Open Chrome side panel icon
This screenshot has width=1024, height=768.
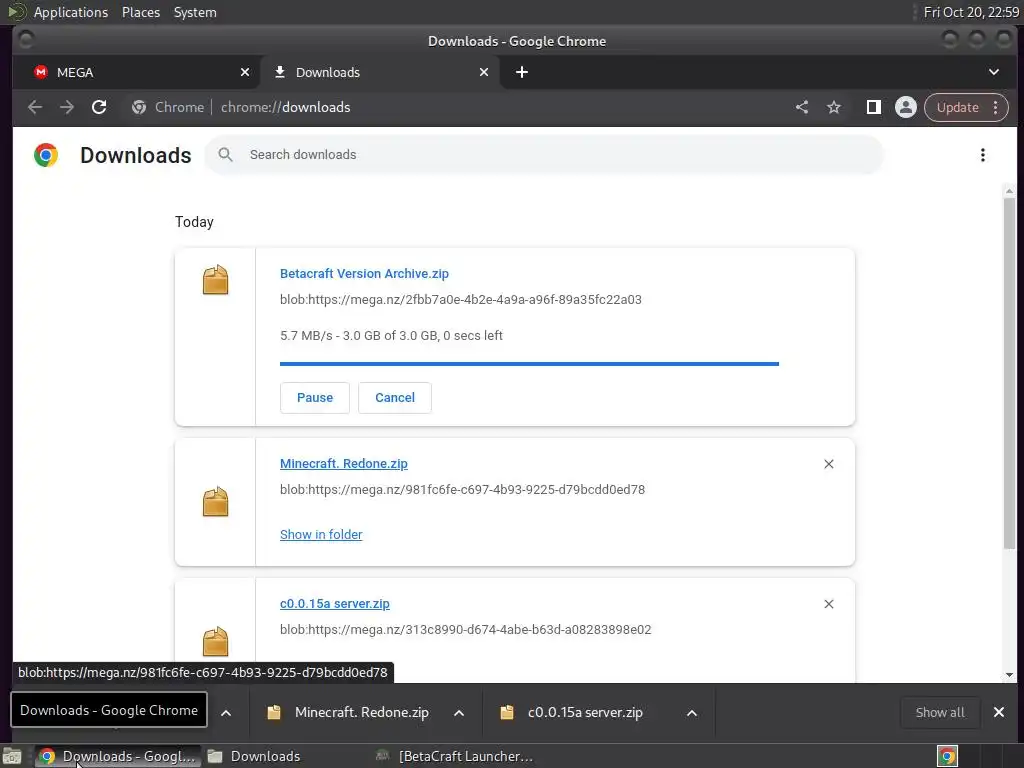(873, 107)
